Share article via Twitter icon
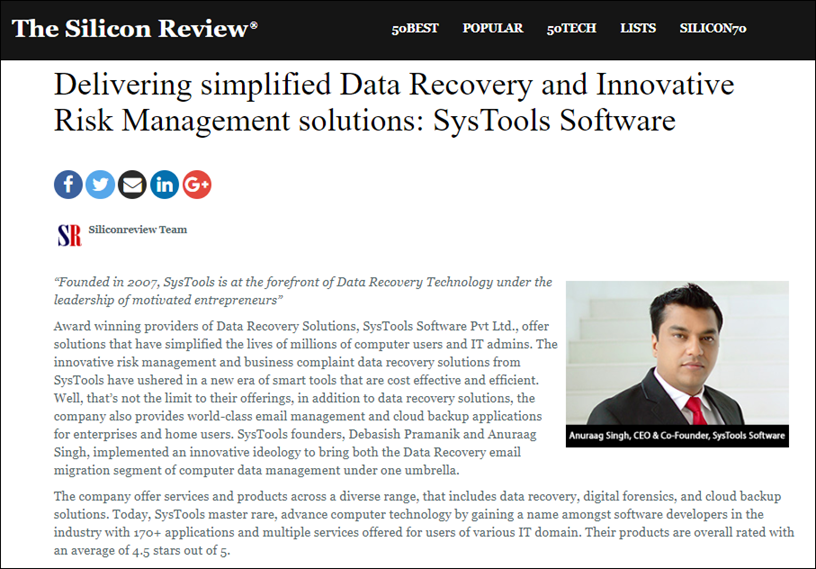This screenshot has width=816, height=569. pos(100,184)
